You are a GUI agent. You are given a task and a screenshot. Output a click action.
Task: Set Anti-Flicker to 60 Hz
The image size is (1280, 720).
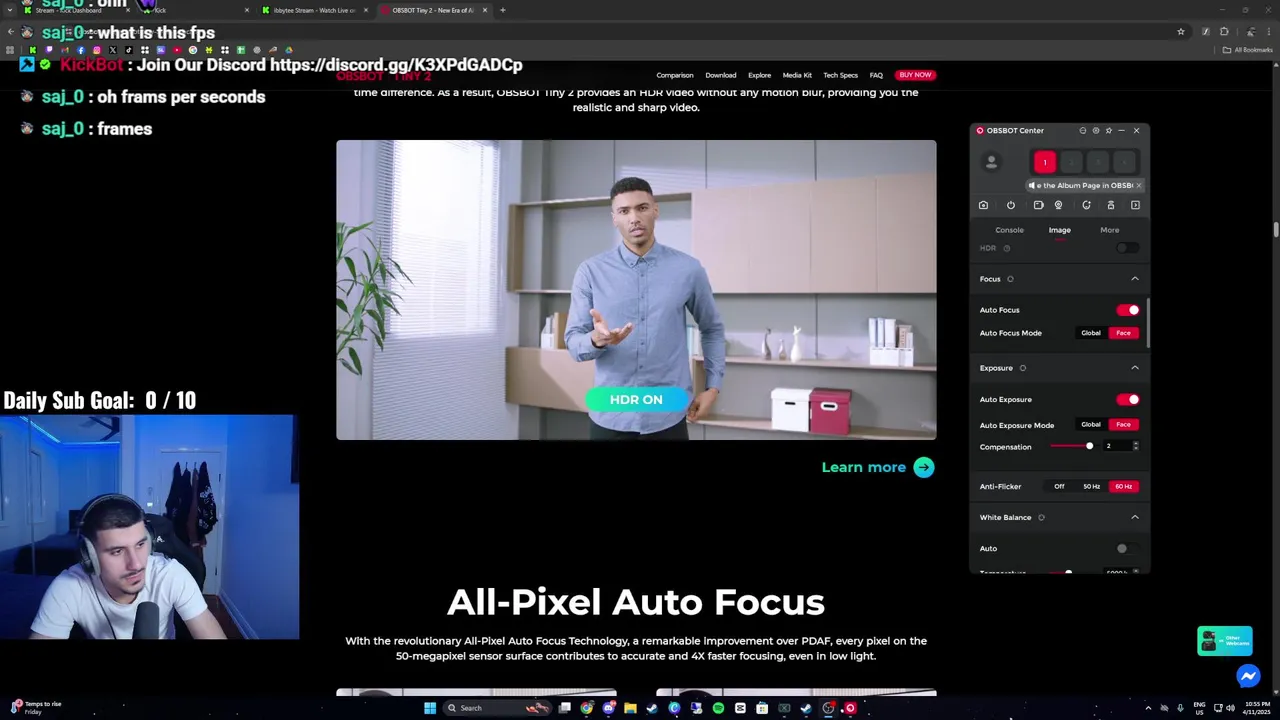pyautogui.click(x=1123, y=486)
